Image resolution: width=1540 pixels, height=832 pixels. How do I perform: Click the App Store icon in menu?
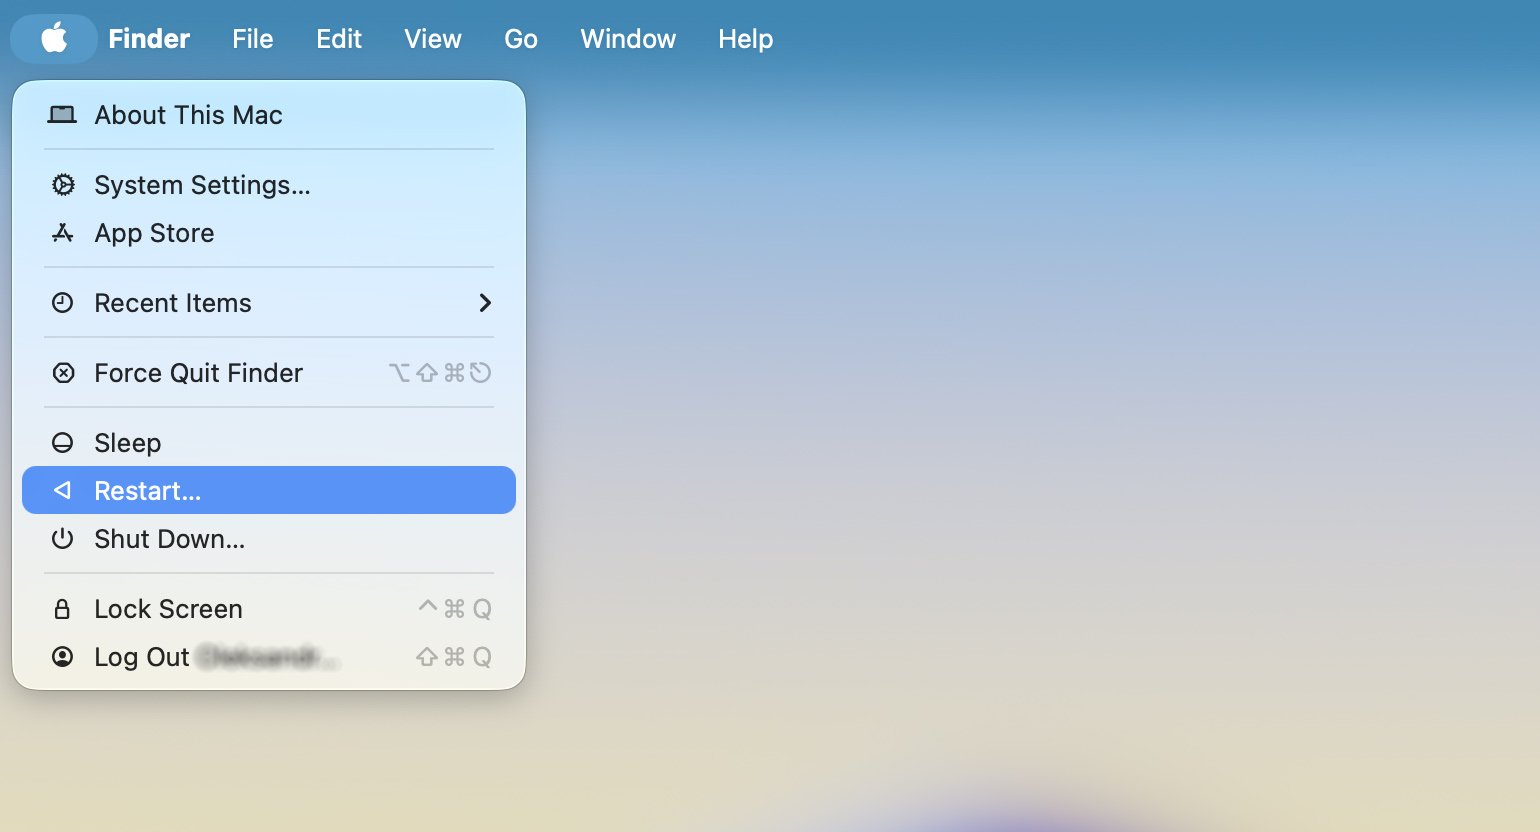[x=63, y=233]
